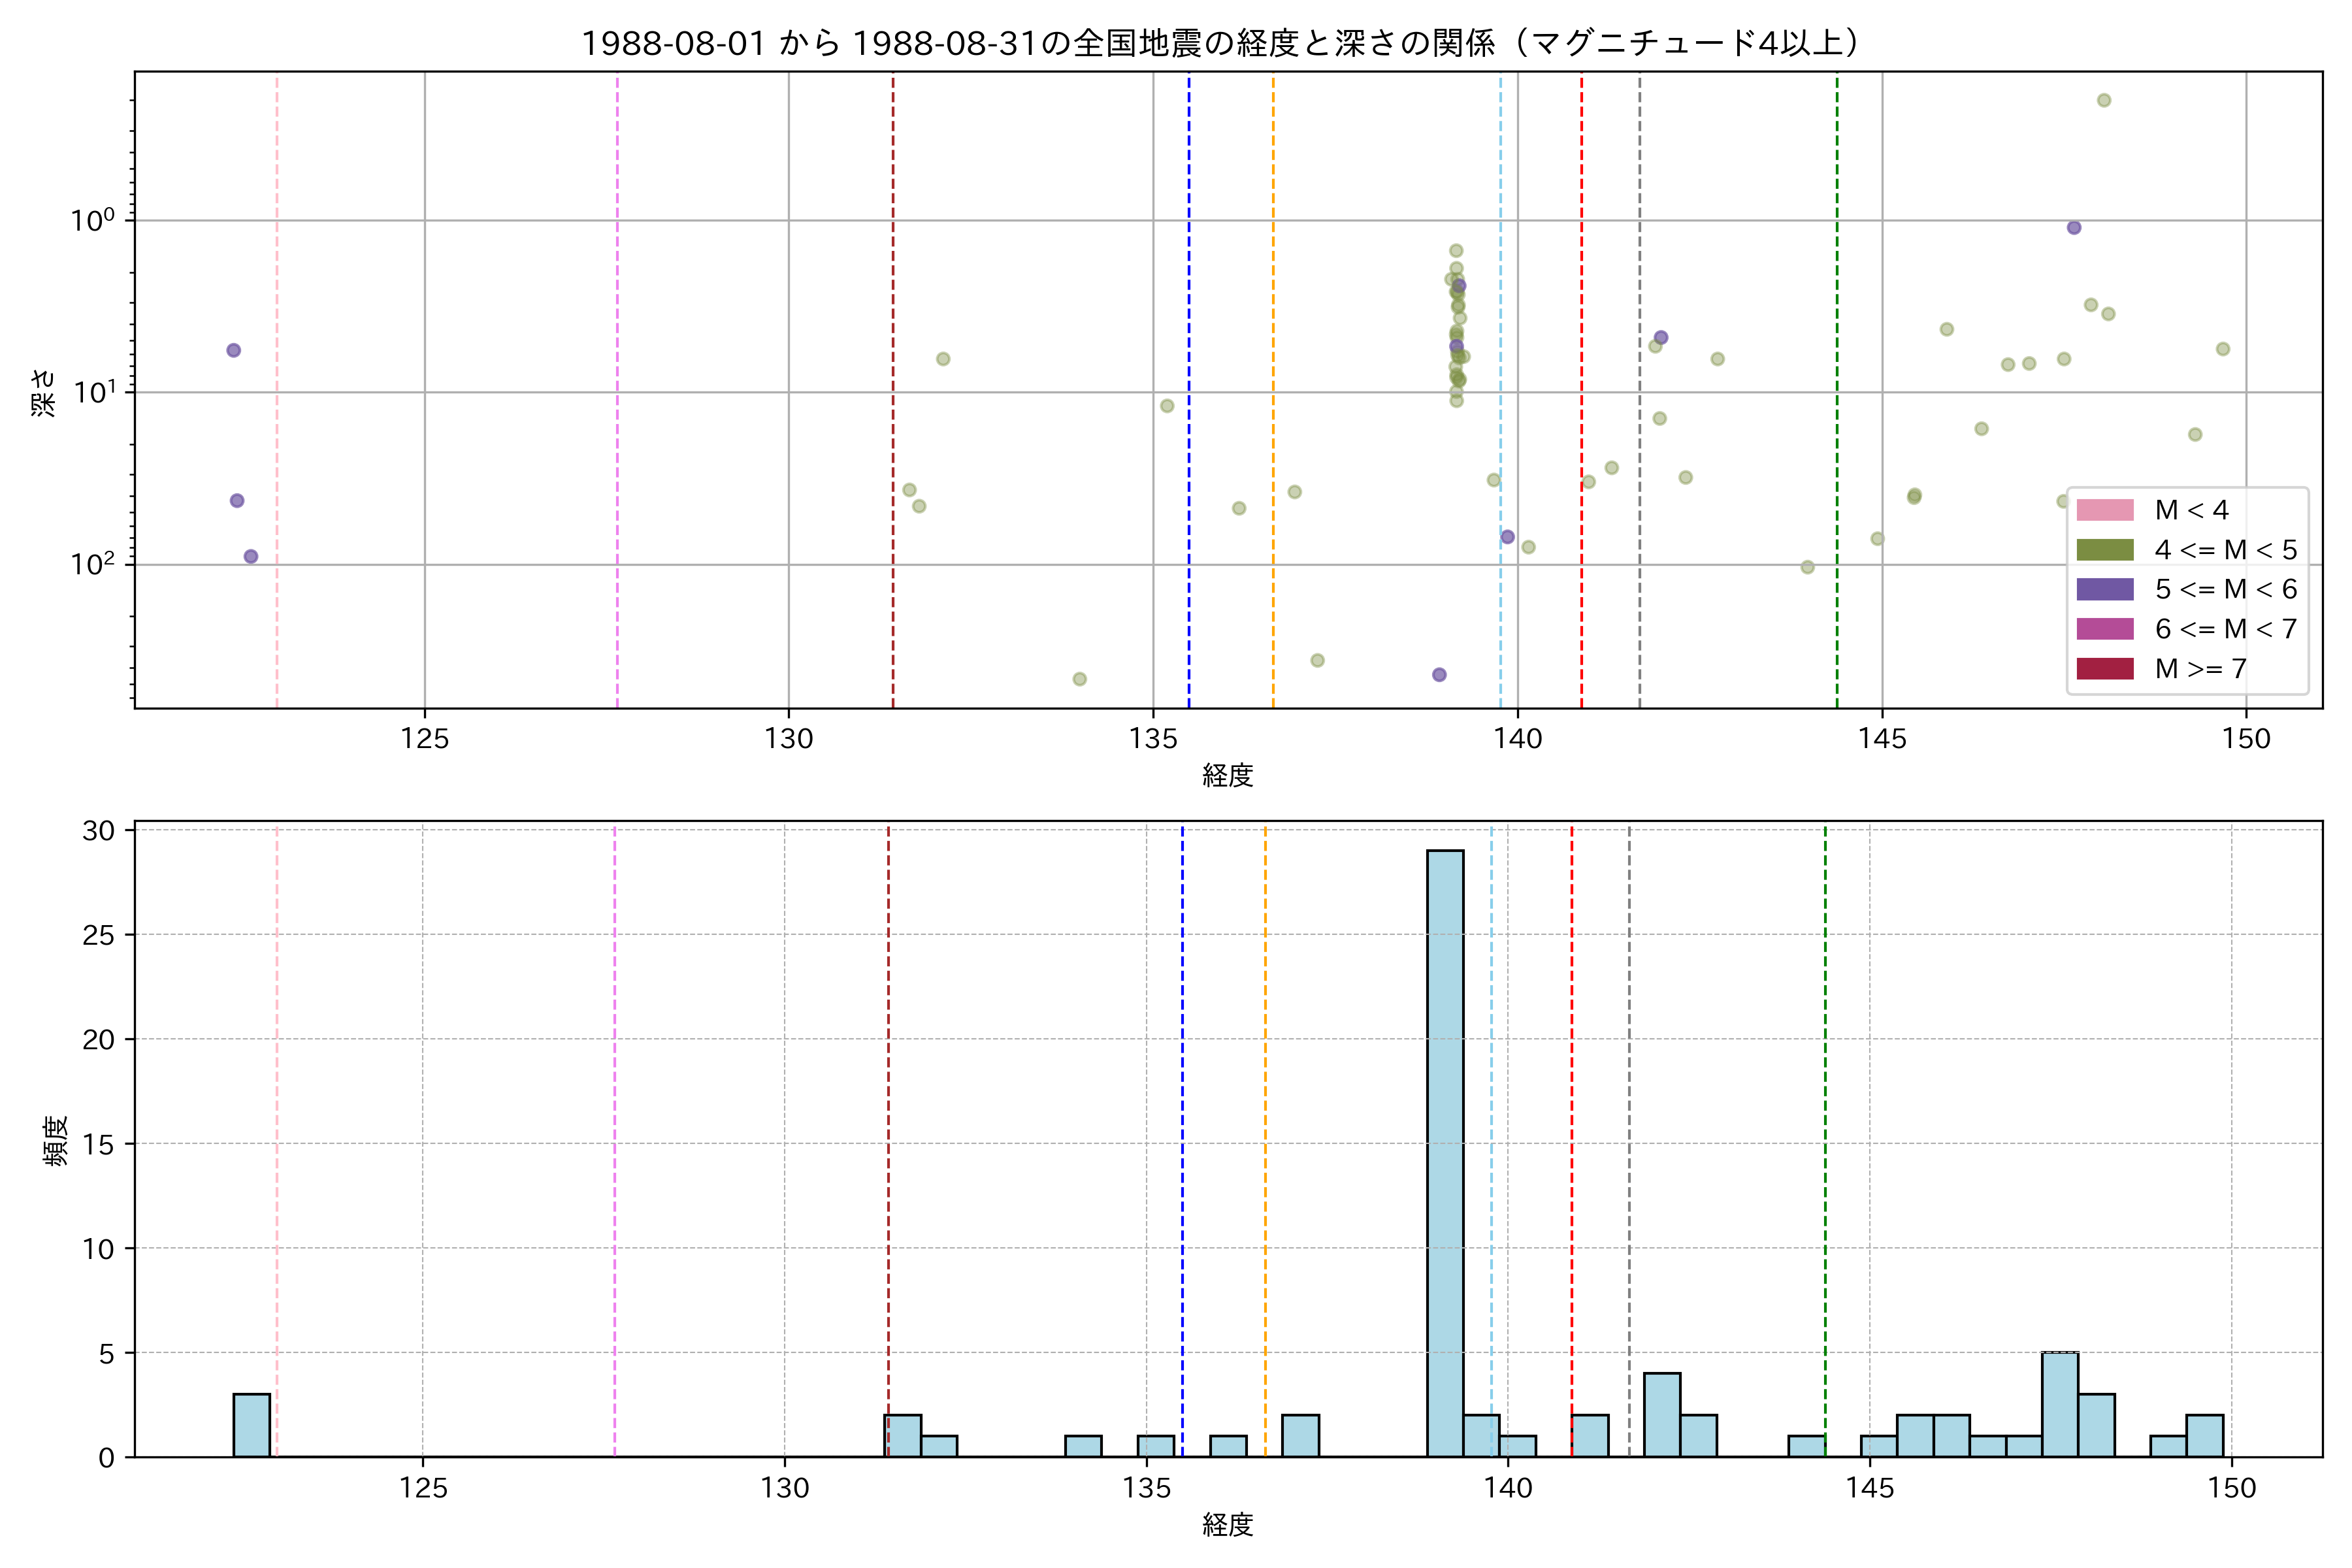
Task: Click the purple scatter point near depth 10^0
Action: click(x=2074, y=228)
